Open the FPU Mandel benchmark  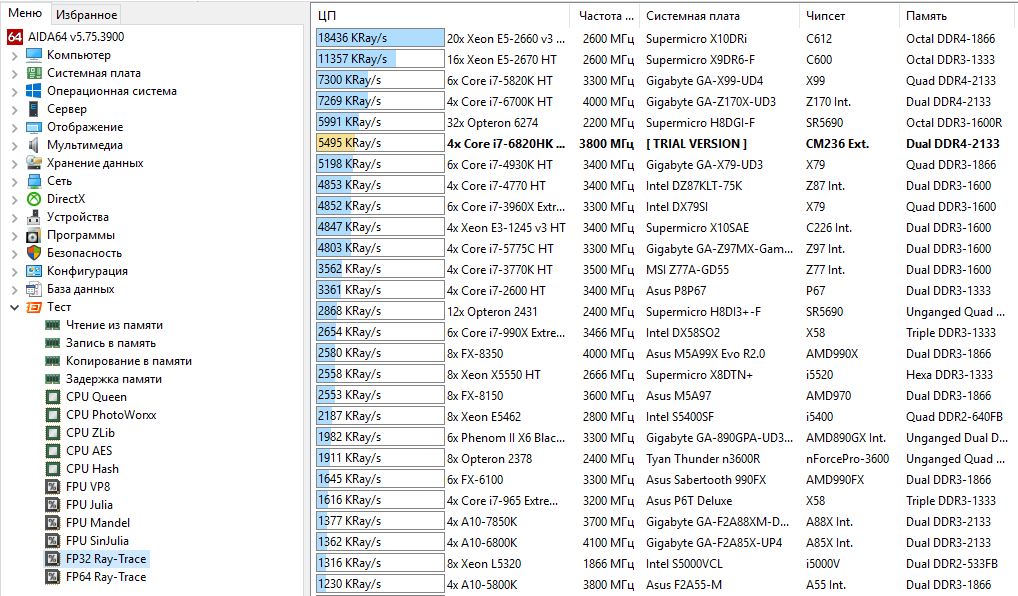[98, 523]
